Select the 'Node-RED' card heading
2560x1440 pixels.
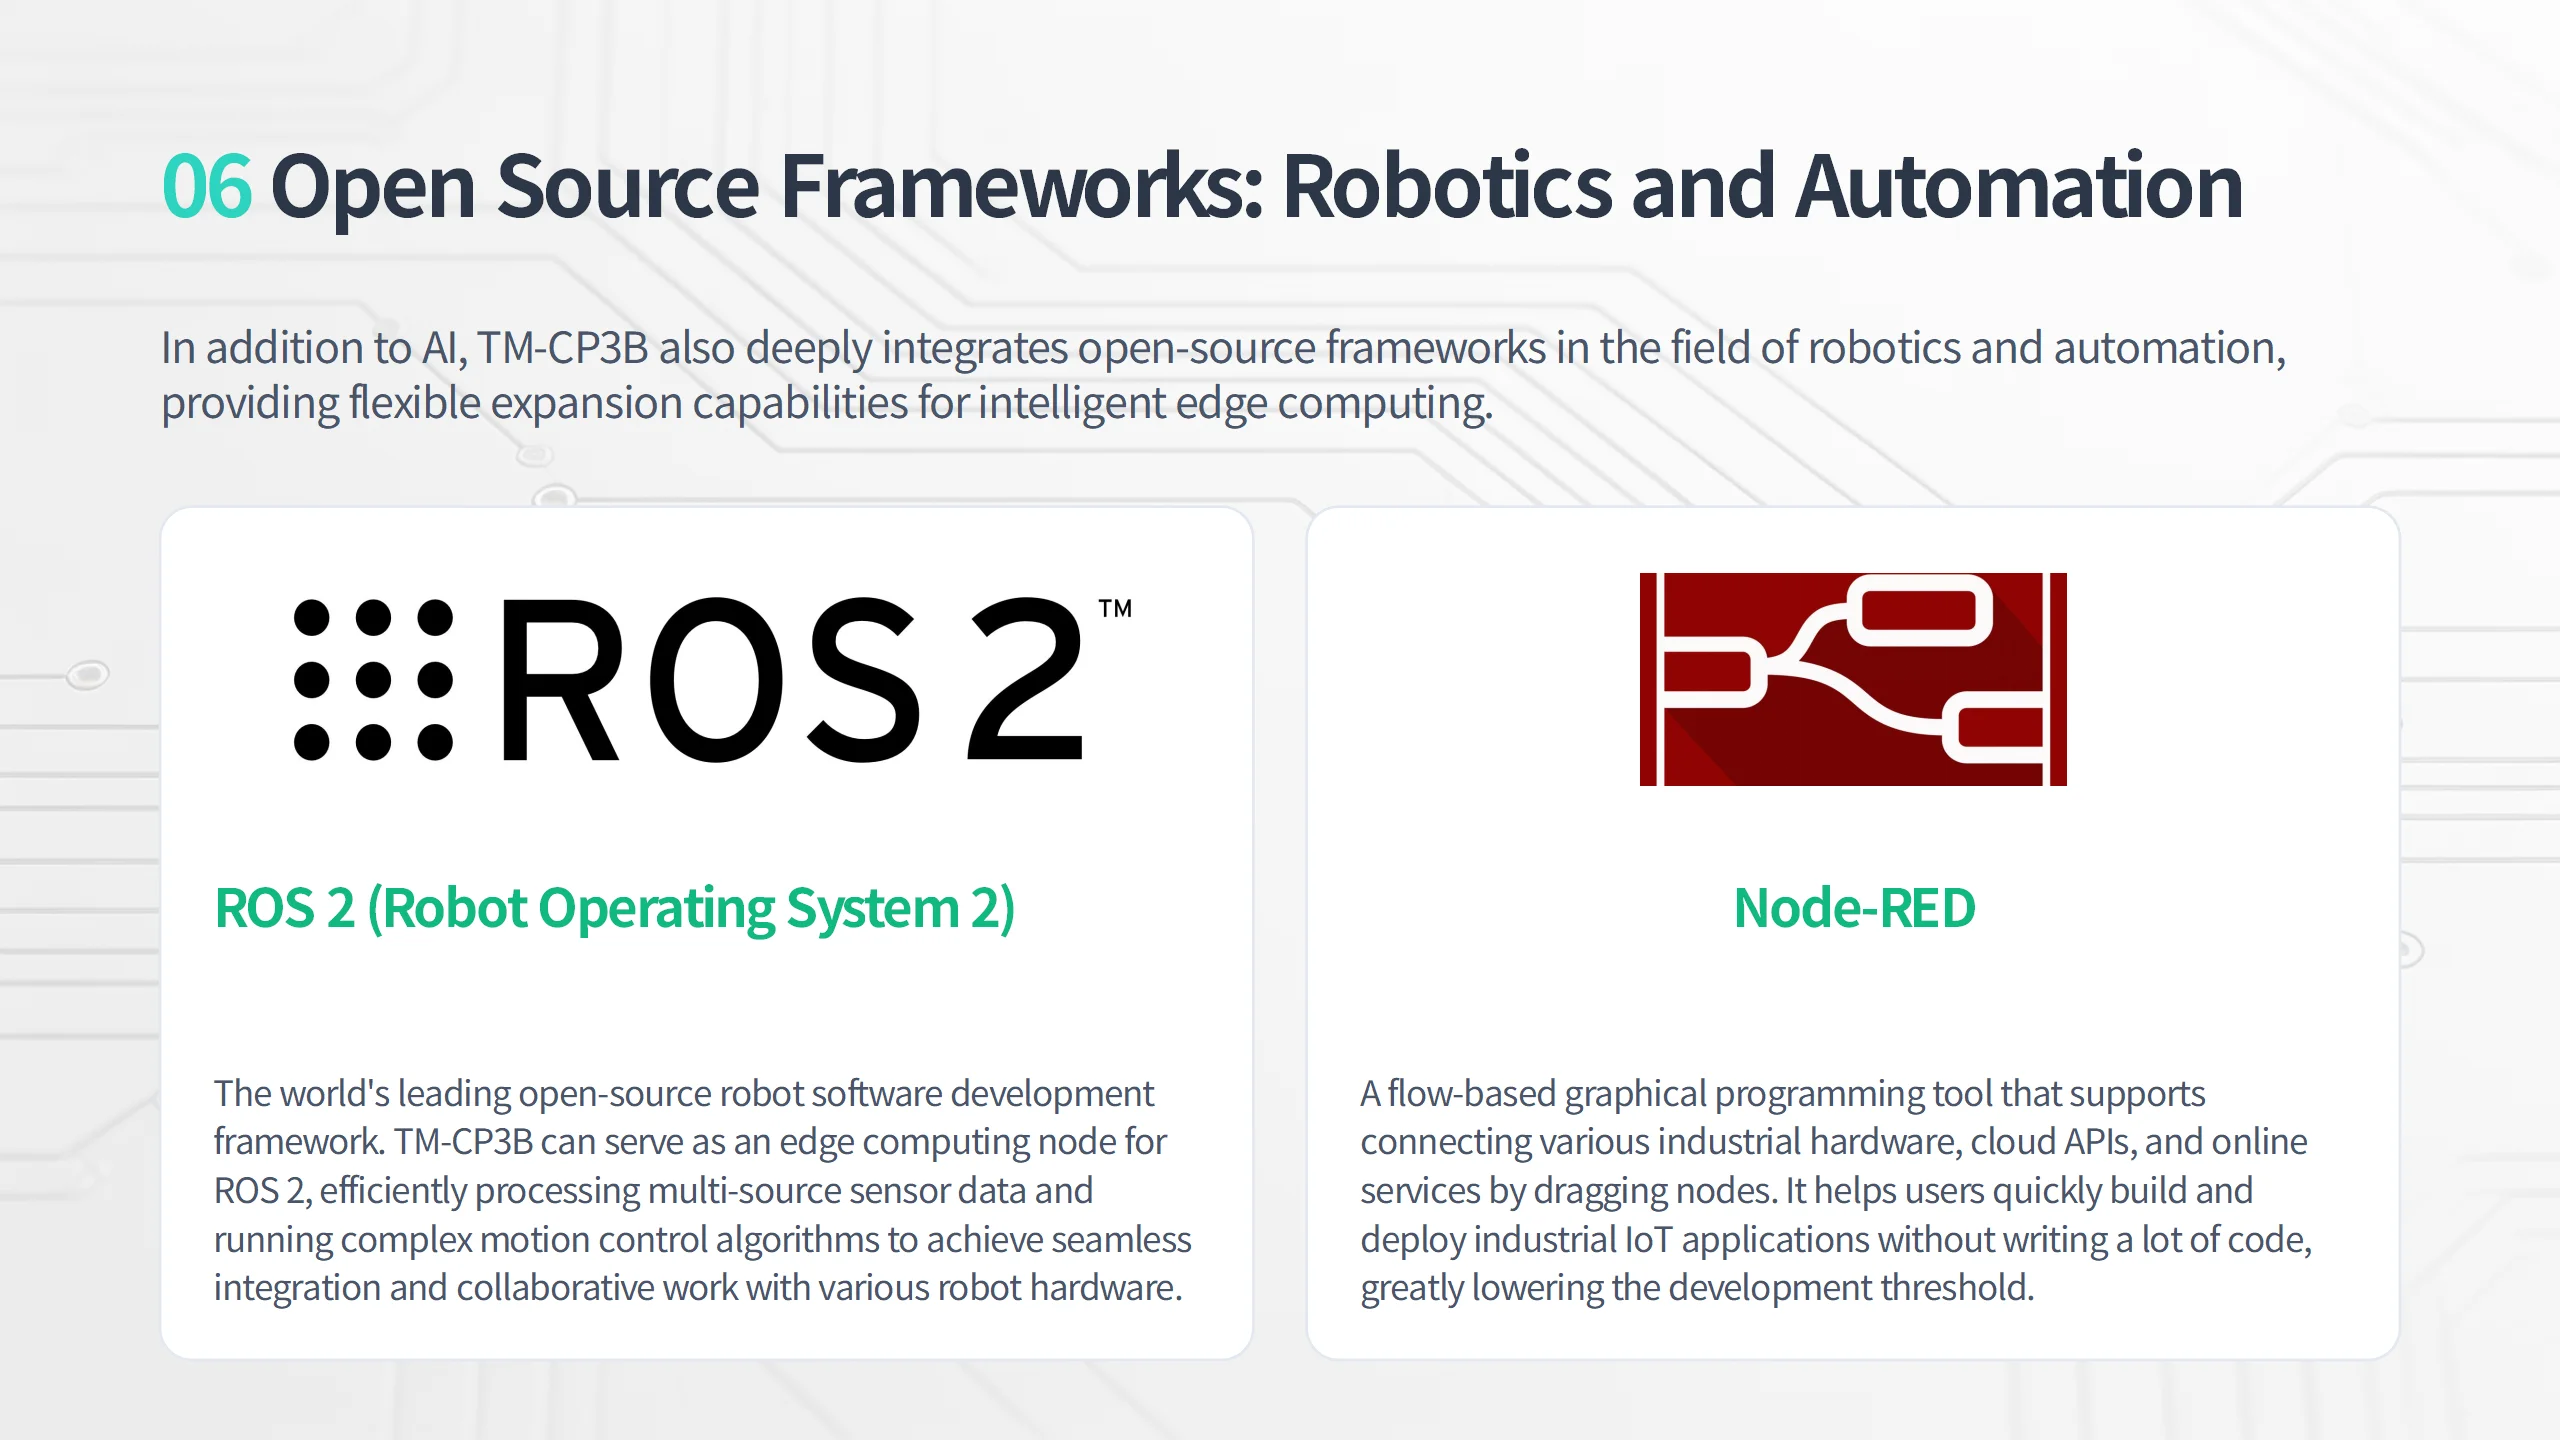1854,908
